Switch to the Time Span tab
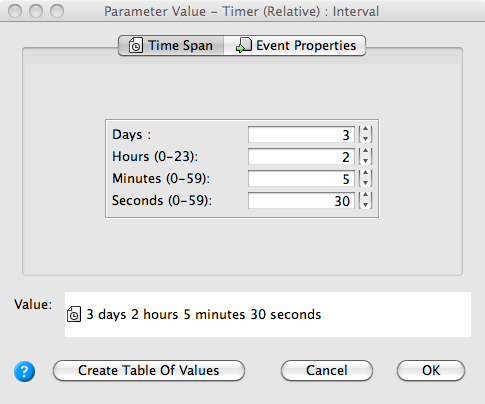Viewport: 485px width, 404px height. [171, 45]
